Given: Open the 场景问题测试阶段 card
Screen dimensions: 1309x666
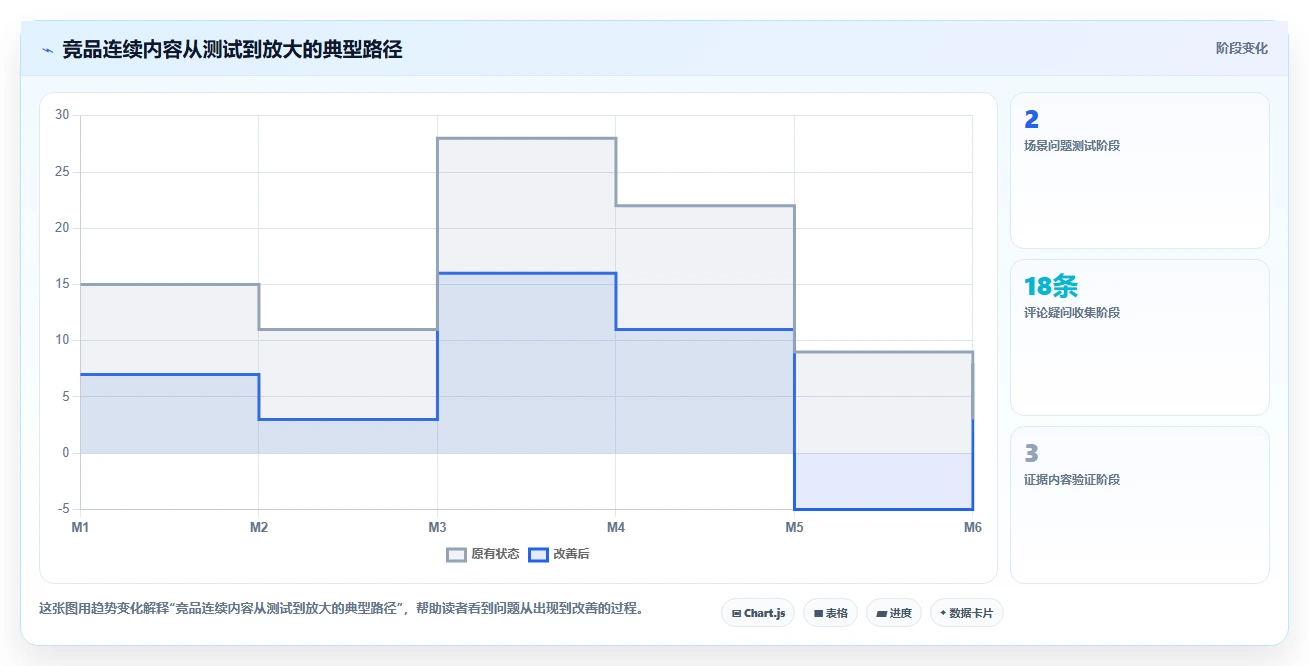Looking at the screenshot, I should coord(1140,170).
